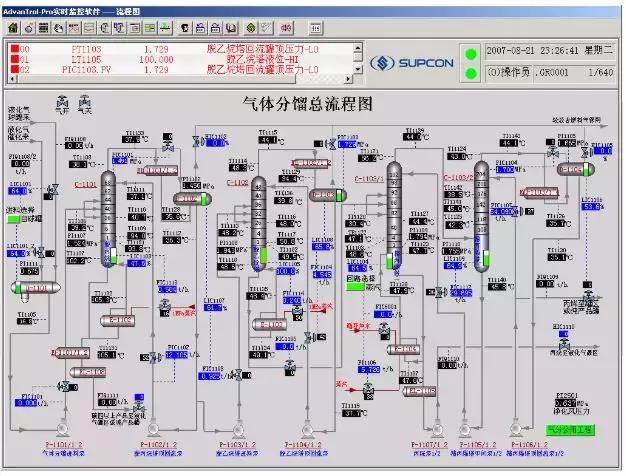Viewport: 626px width, 476px height.
Task: Click the greyed checkmark toolbar icon
Action: point(266,28)
